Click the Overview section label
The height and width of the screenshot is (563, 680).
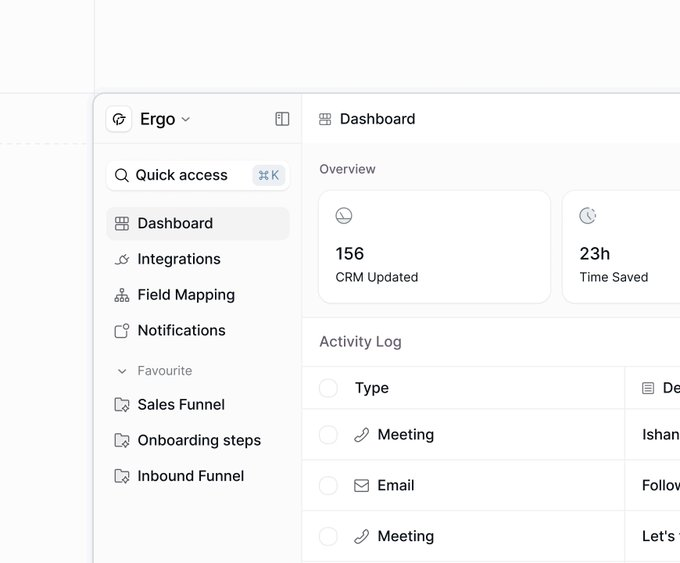coord(347,169)
